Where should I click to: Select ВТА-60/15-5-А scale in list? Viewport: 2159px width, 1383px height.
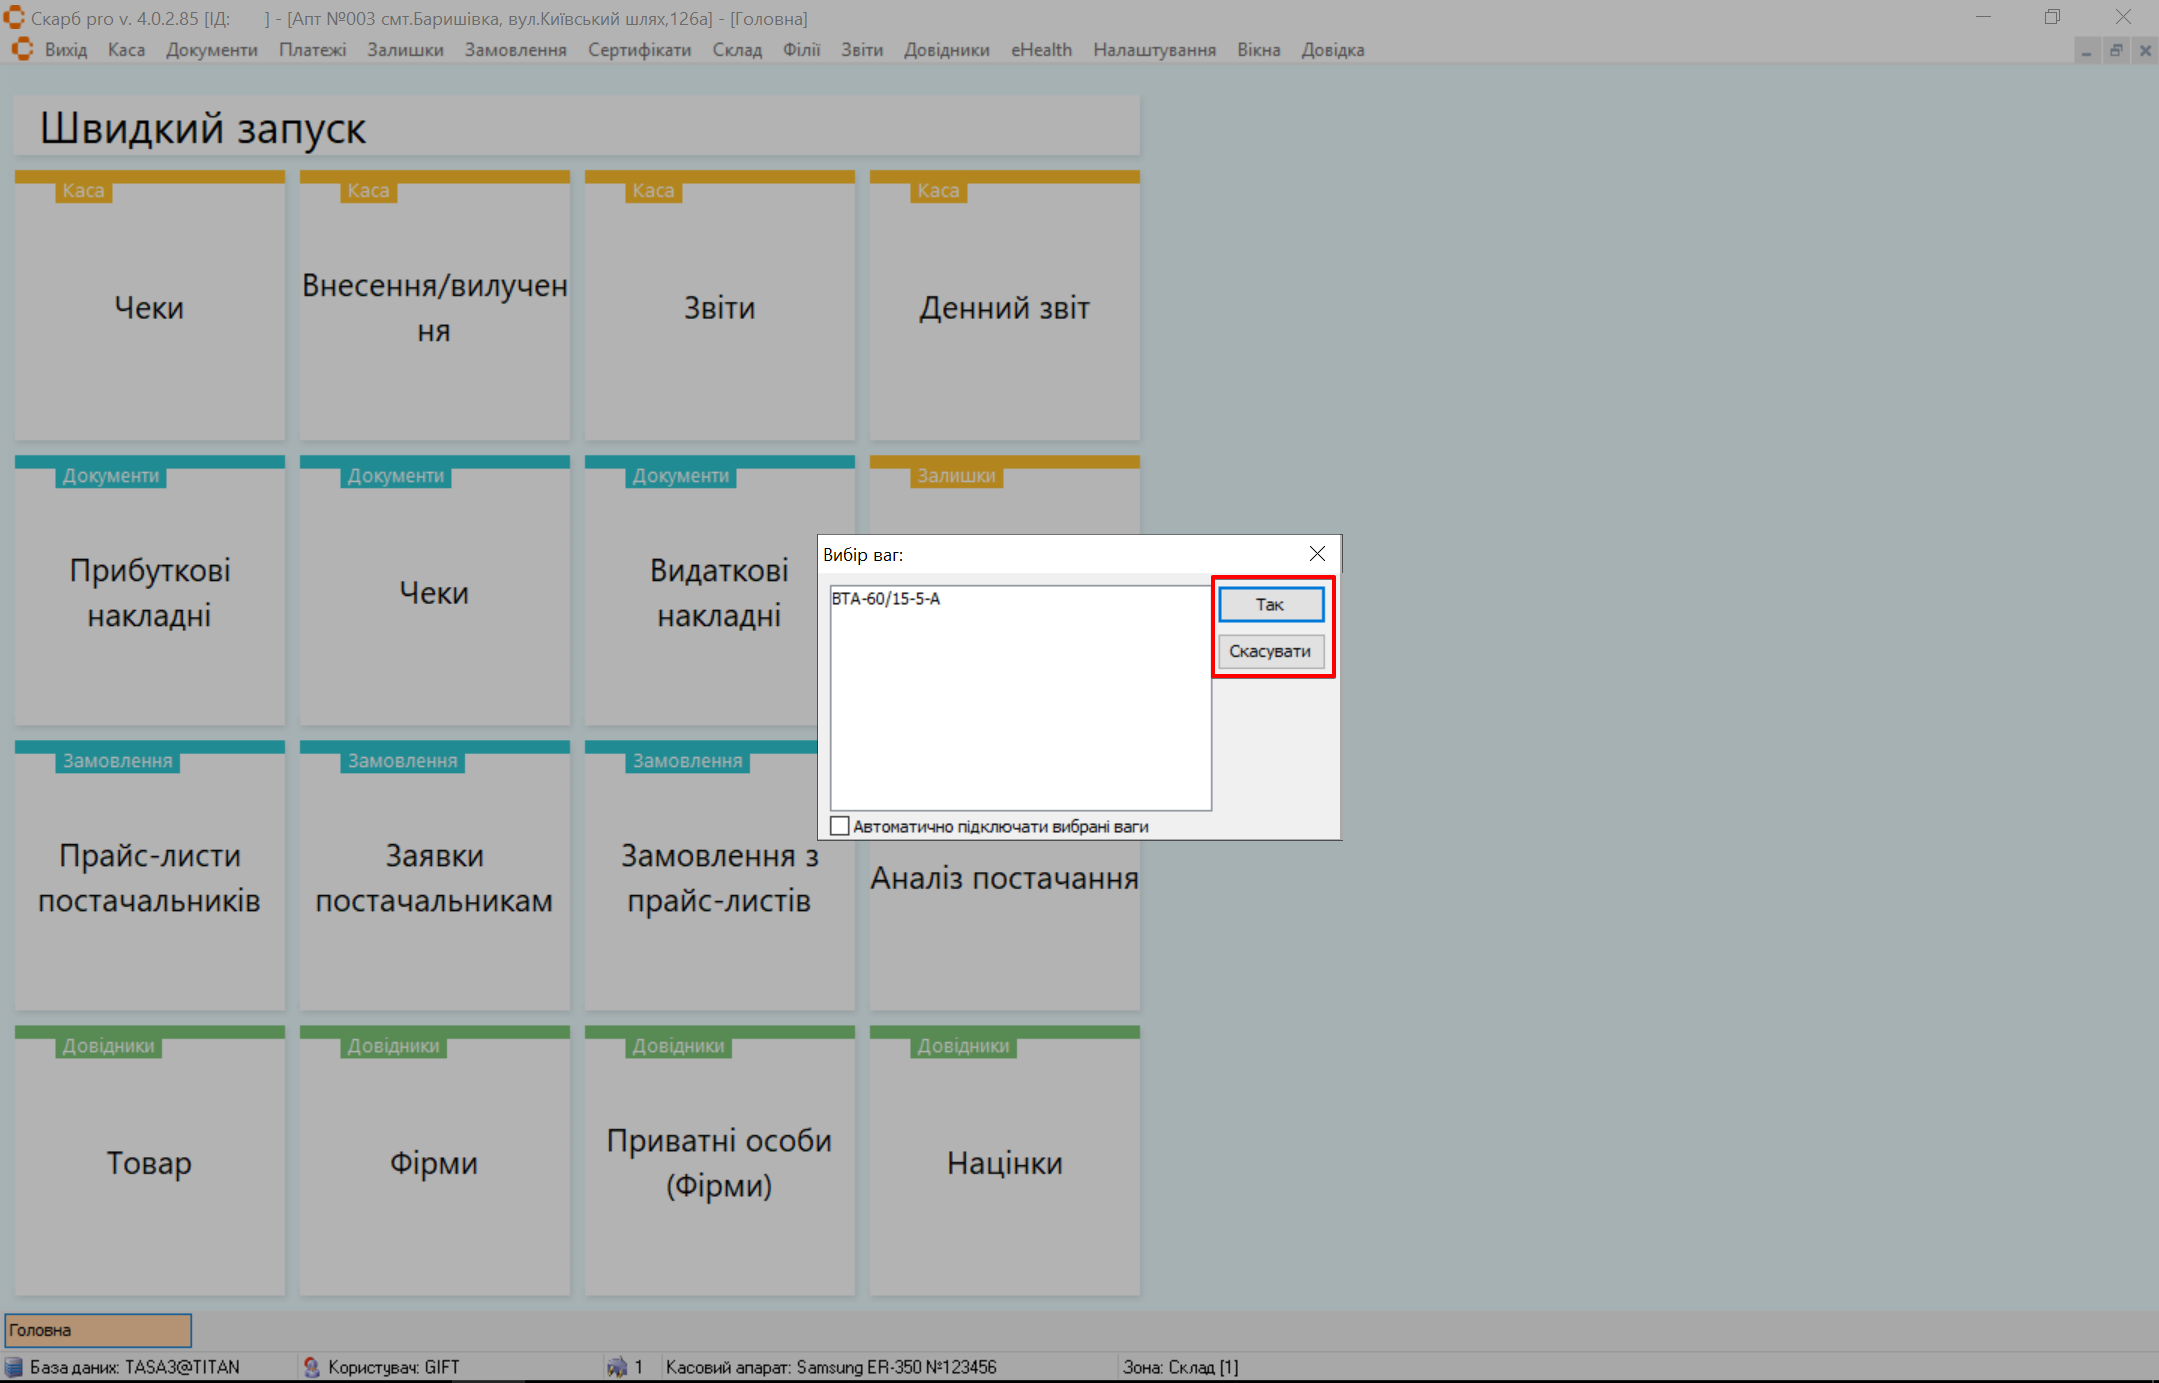pos(886,599)
